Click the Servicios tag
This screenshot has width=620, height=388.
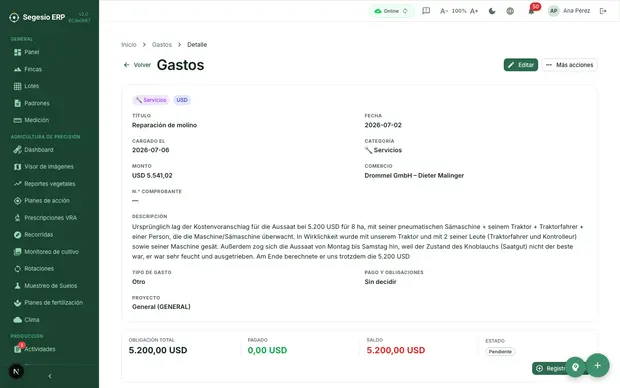(x=151, y=100)
